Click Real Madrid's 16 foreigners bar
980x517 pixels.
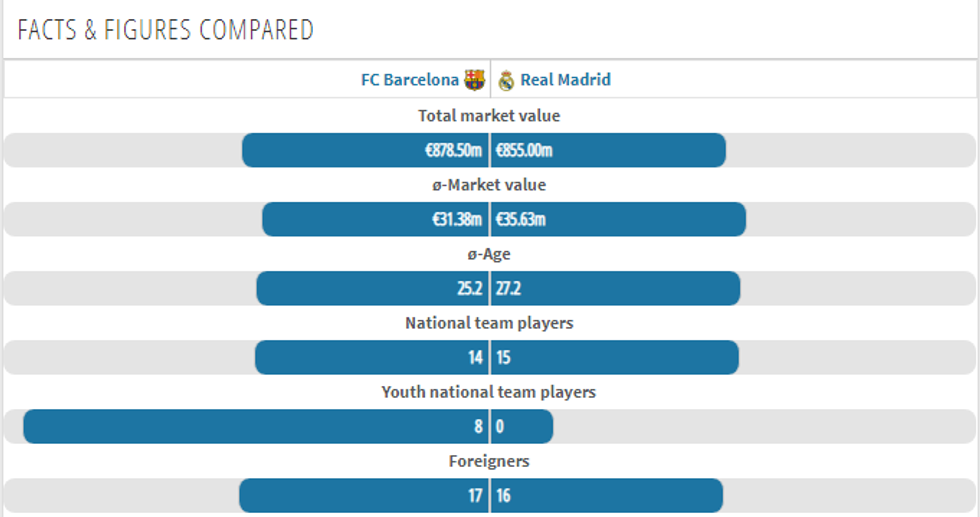click(607, 495)
